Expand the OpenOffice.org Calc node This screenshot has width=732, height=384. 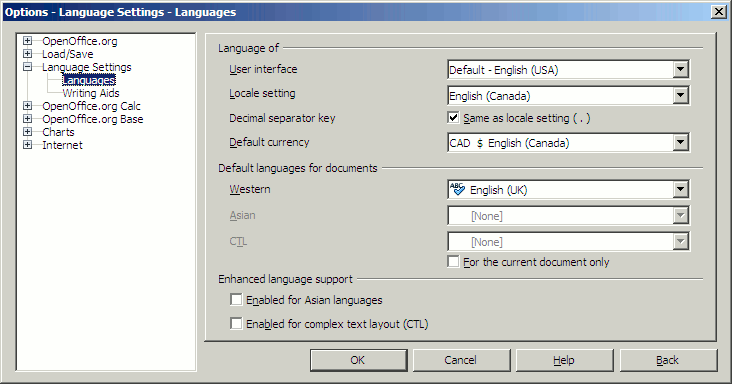pyautogui.click(x=28, y=106)
